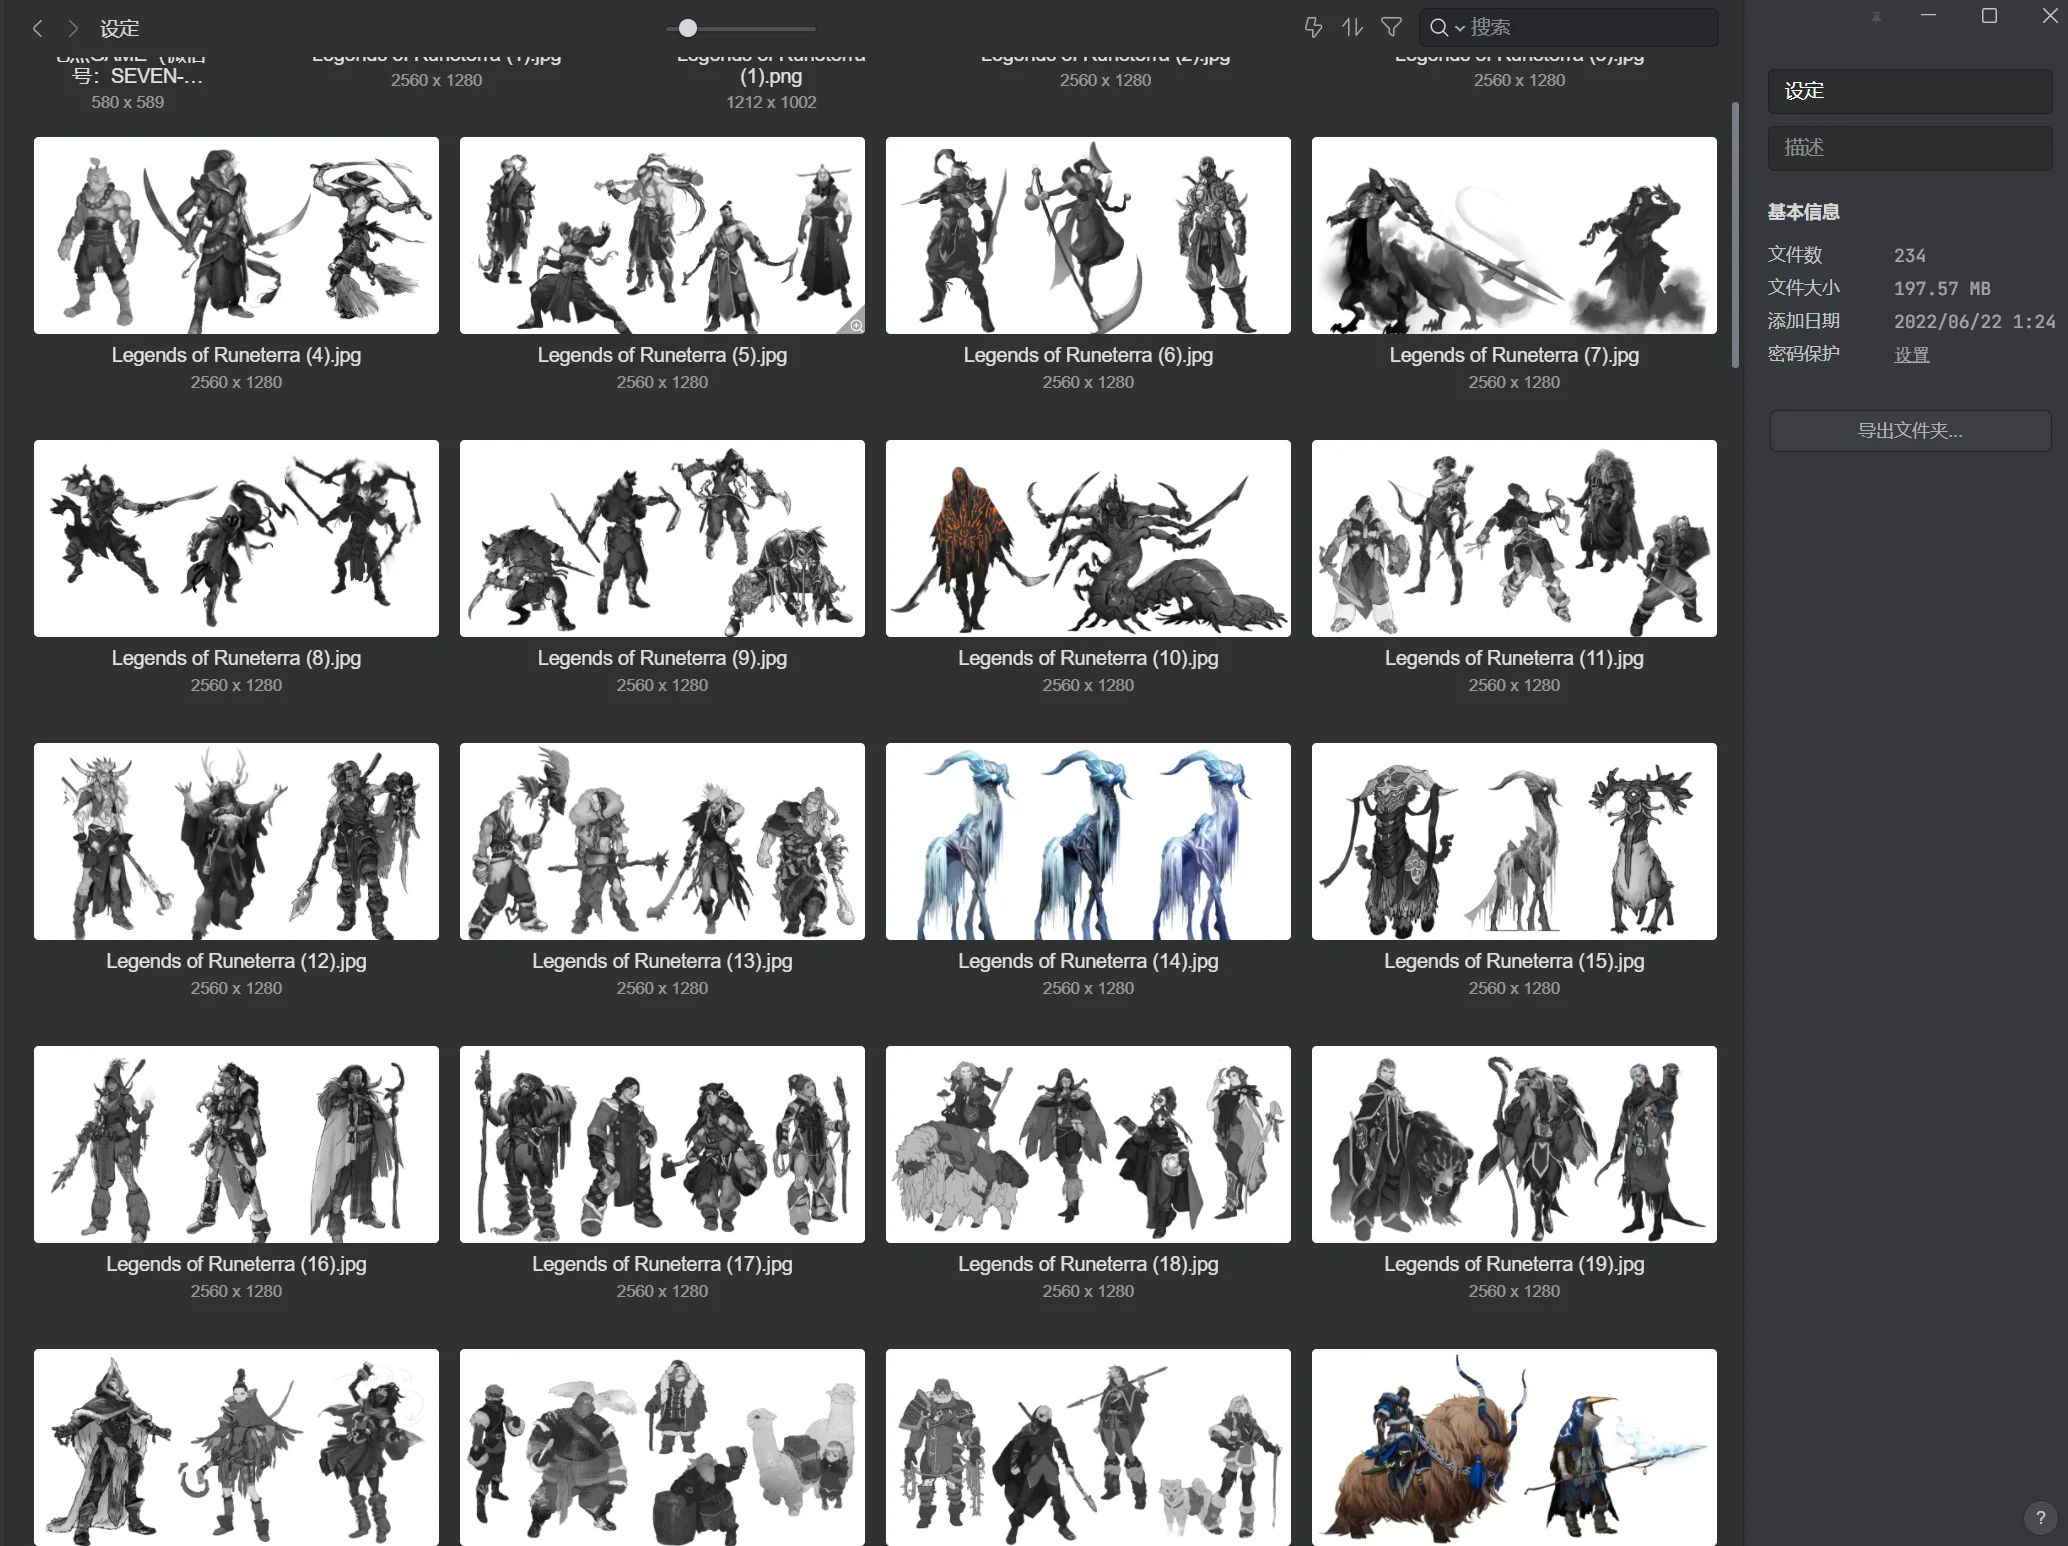
Task: Click the file size value 197.57 MB
Action: 1942,289
